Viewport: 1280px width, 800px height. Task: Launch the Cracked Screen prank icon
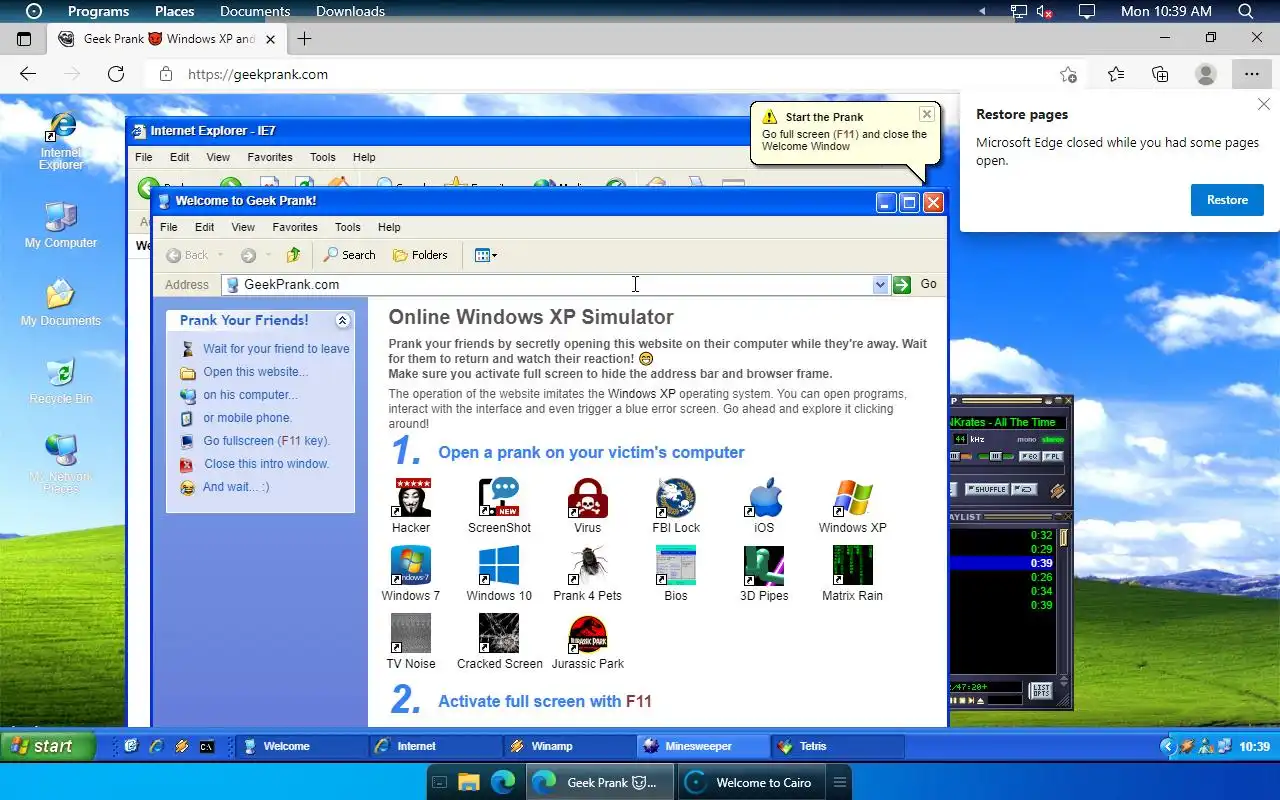click(499, 642)
